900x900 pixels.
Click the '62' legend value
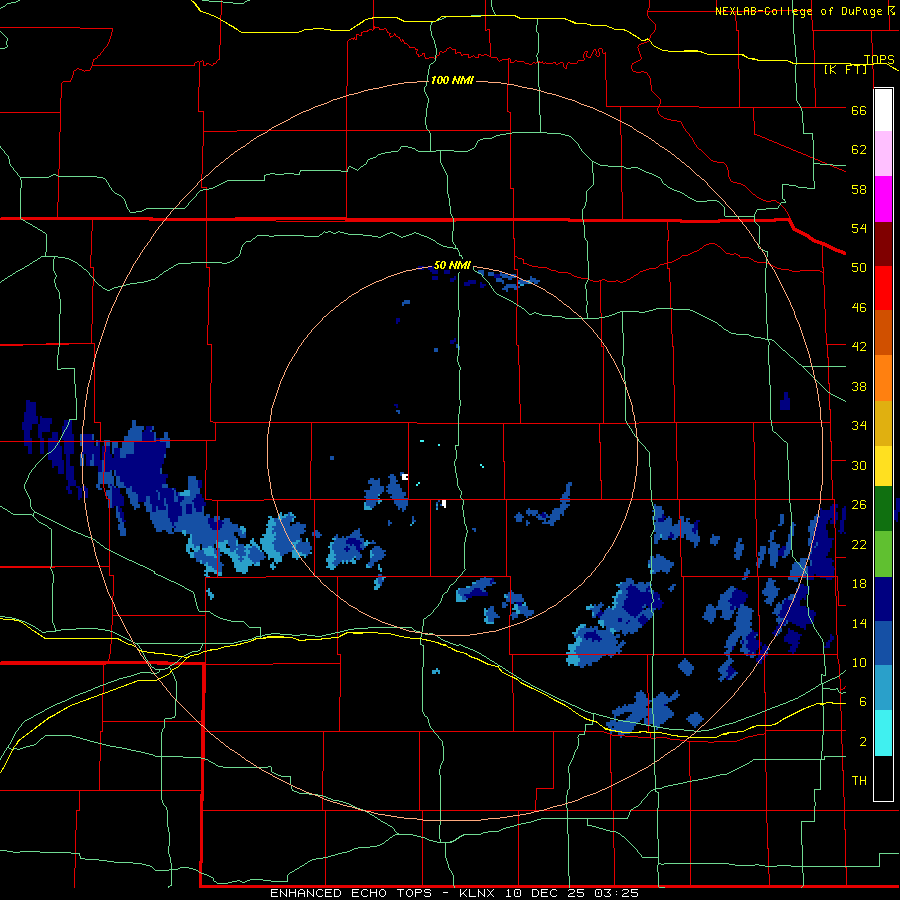(859, 150)
